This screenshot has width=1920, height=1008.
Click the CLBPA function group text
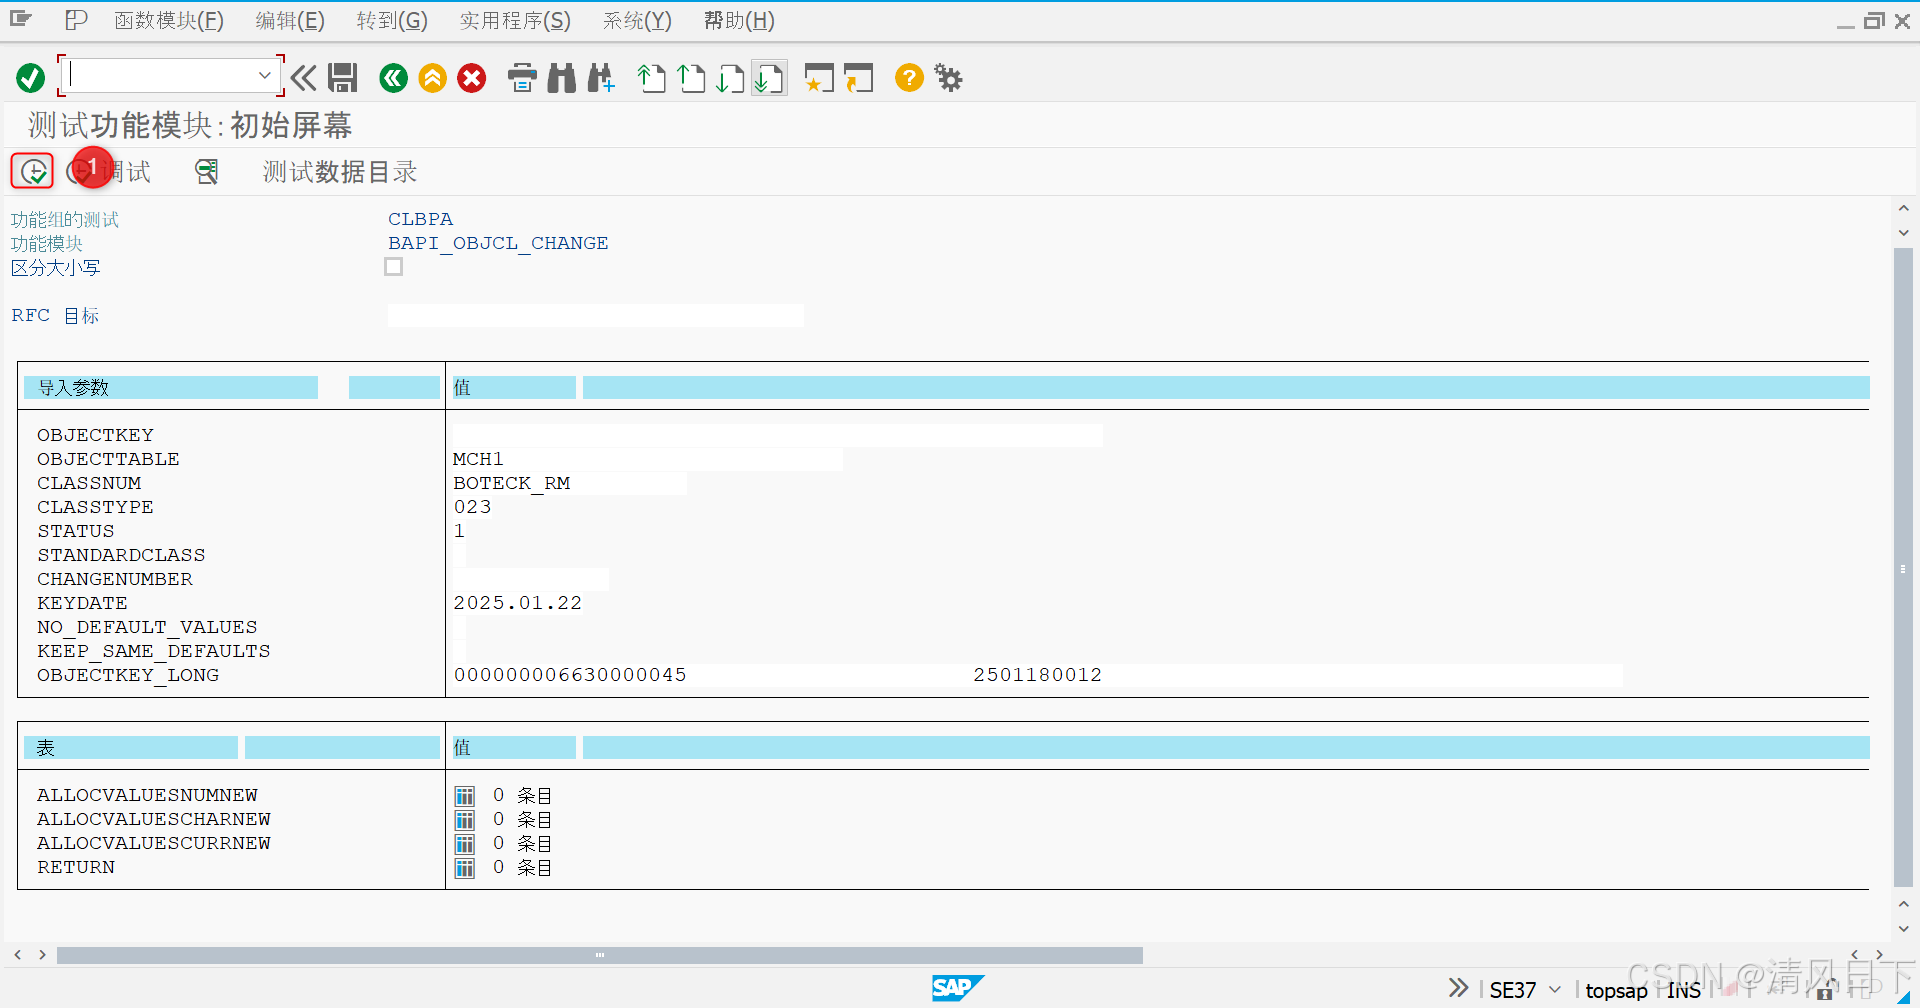420,220
